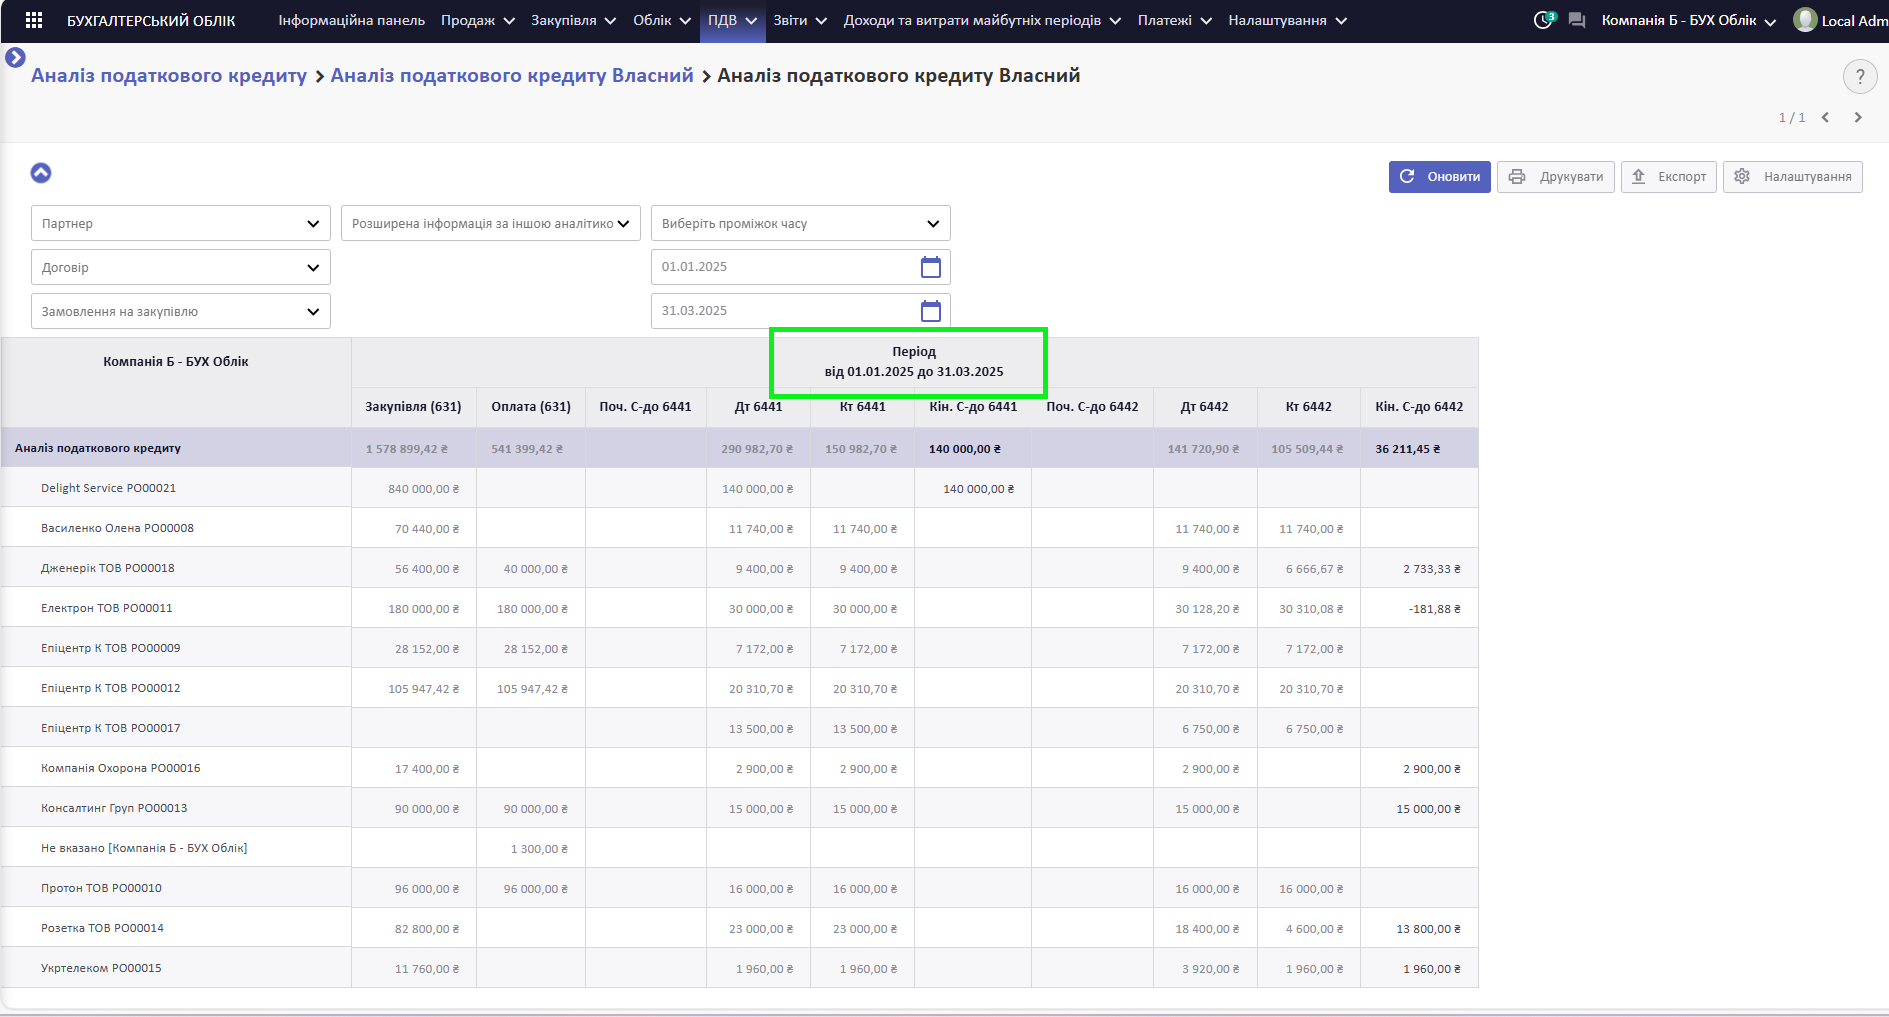Click row Протон ТОВ PO00010
The height and width of the screenshot is (1017, 1889).
point(740,888)
